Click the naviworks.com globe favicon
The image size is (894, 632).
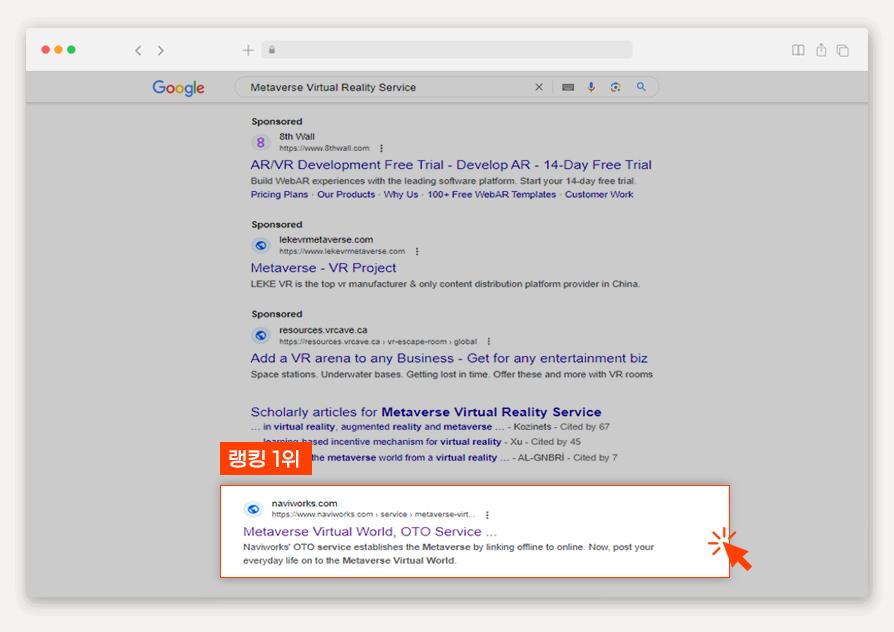pyautogui.click(x=253, y=509)
